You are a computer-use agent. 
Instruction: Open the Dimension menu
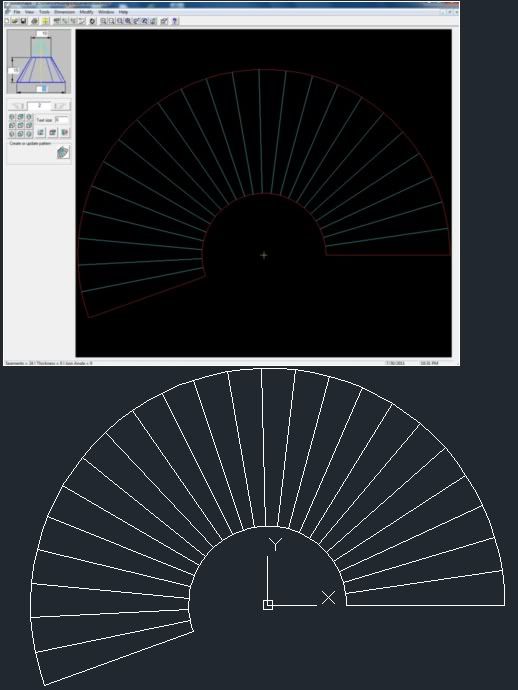pos(64,12)
